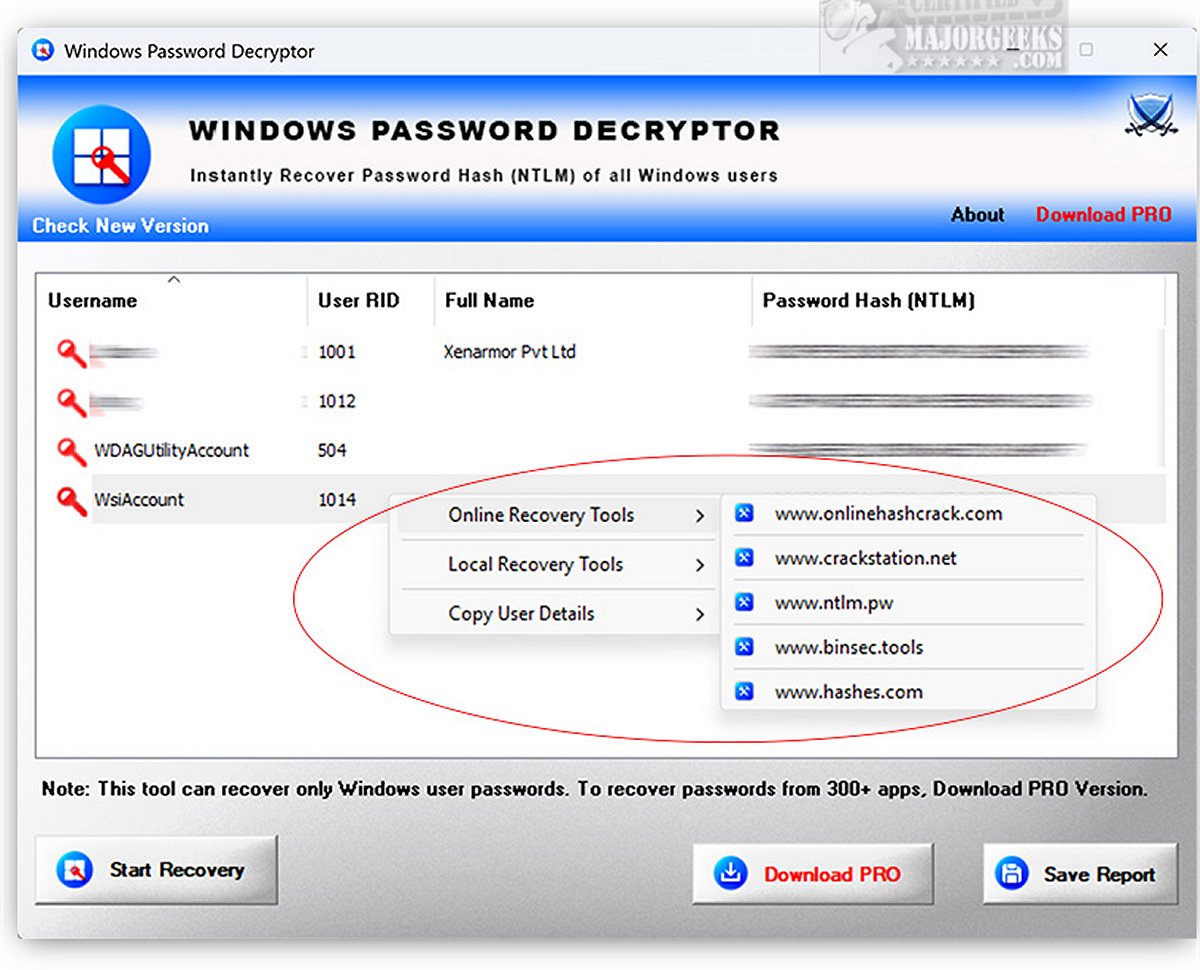Click the icon next to www.onlinehashcrack.com

click(x=744, y=514)
